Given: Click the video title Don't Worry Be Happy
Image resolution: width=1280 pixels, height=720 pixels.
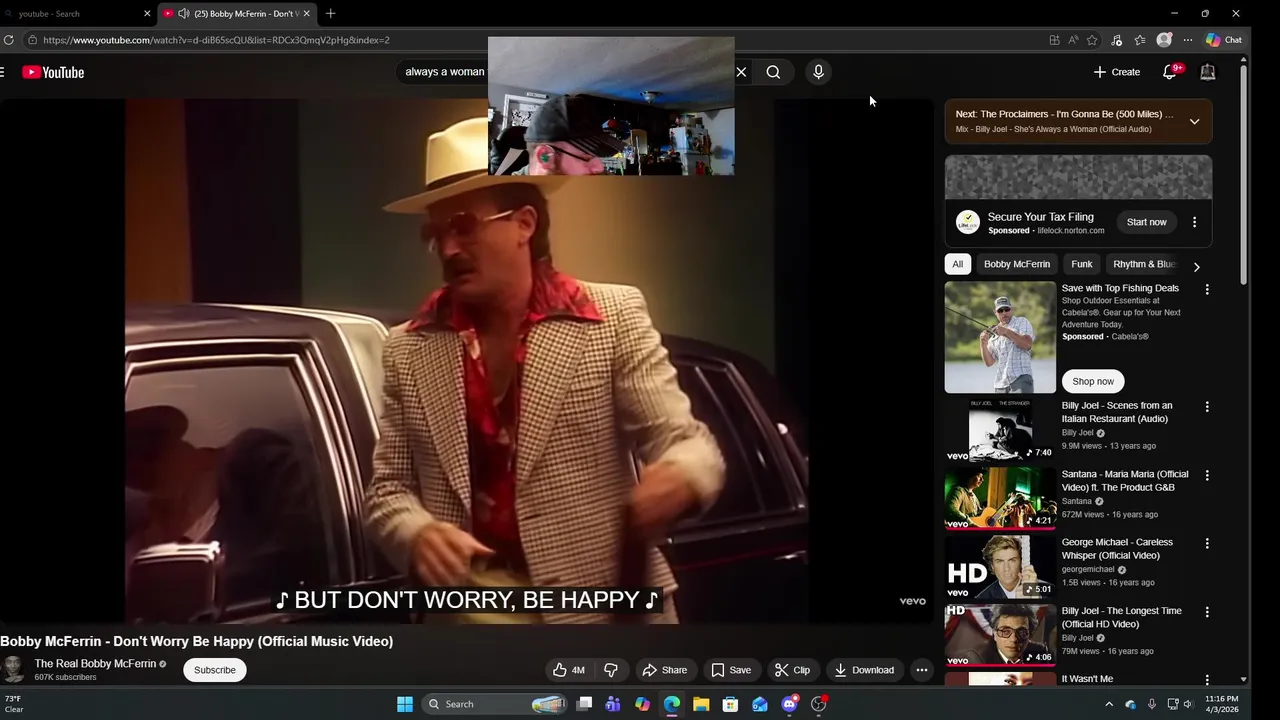Looking at the screenshot, I should click(197, 641).
